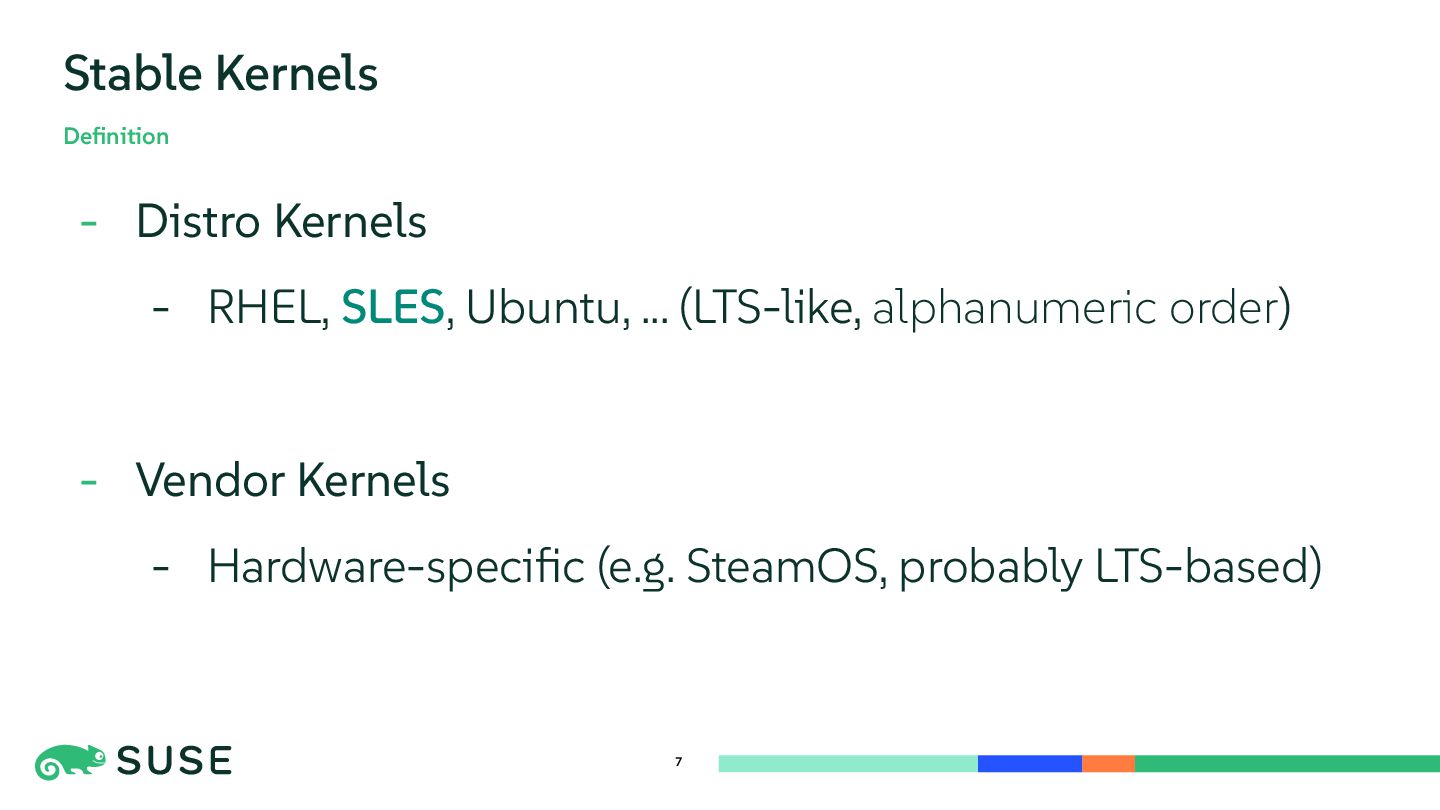Select the Stable Kernels slide title
The image size is (1440, 810).
pos(221,74)
